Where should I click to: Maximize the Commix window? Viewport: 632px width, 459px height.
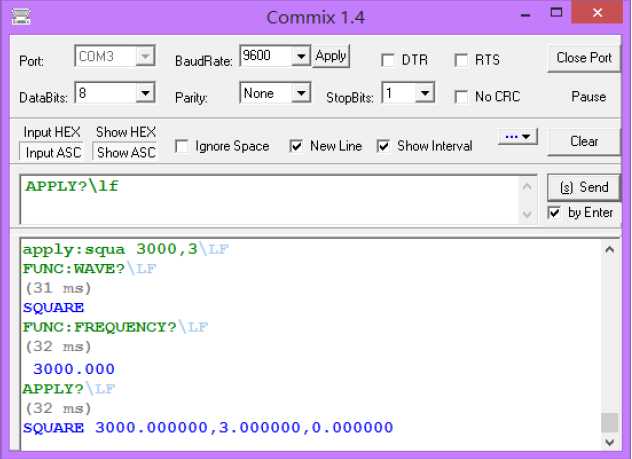coord(557,12)
